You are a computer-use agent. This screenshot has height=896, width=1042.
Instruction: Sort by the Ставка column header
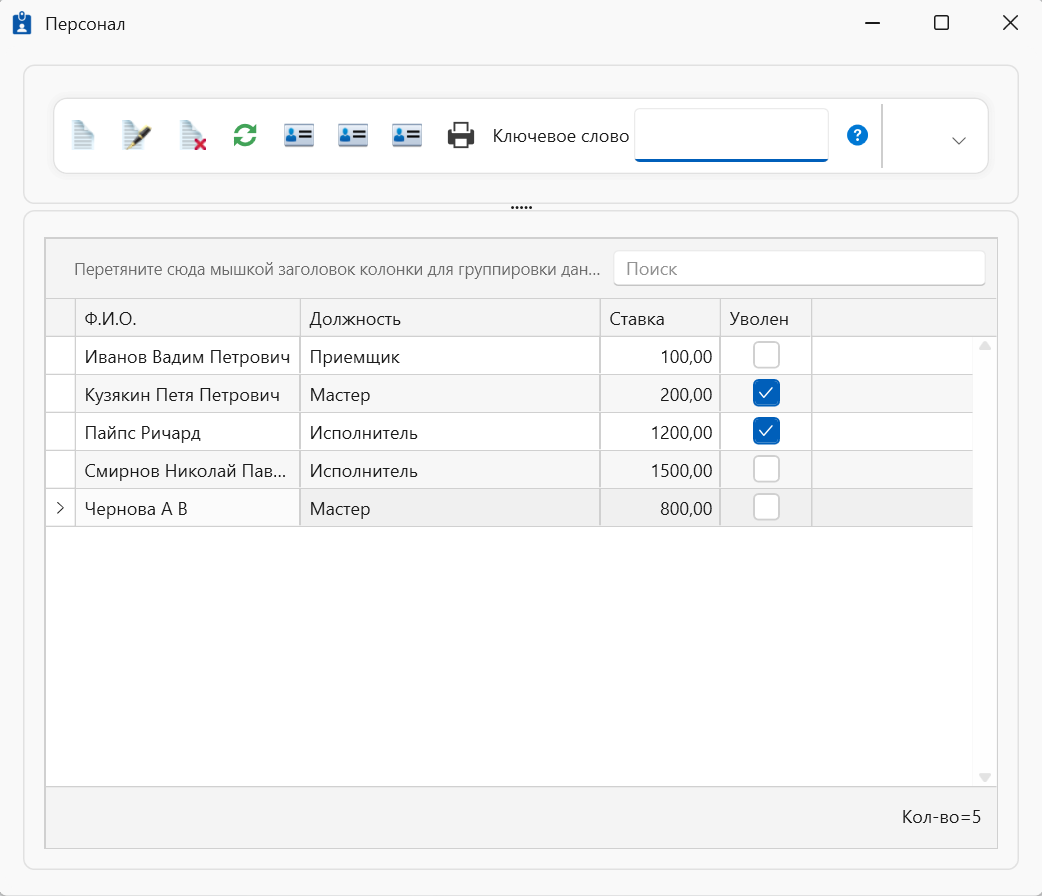pyautogui.click(x=661, y=318)
